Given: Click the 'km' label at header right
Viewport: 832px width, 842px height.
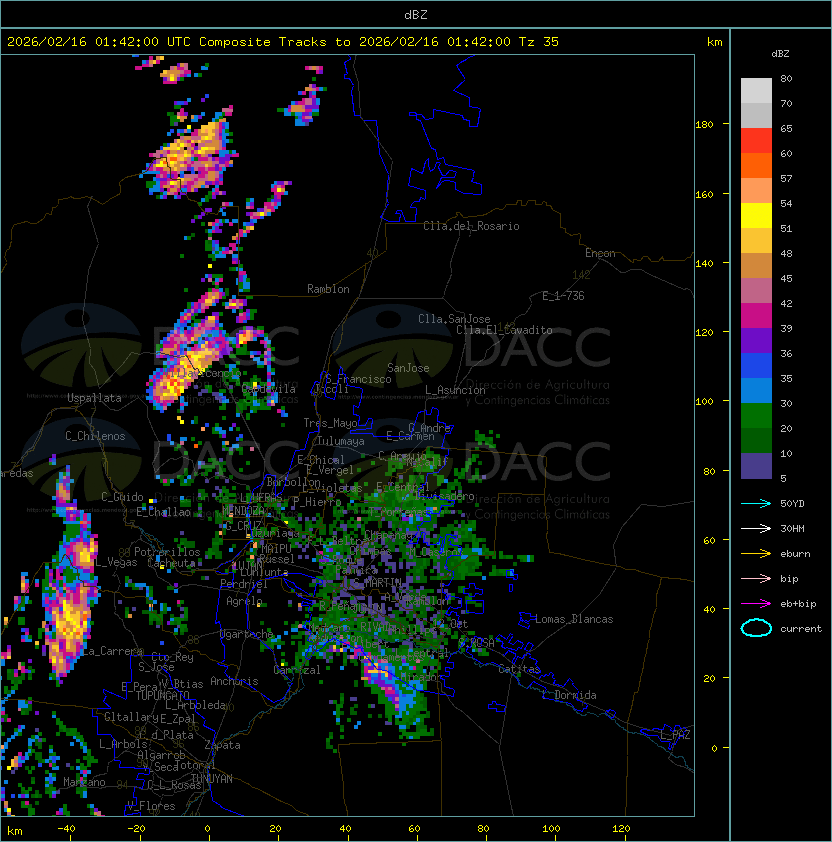Looking at the screenshot, I should tap(714, 42).
